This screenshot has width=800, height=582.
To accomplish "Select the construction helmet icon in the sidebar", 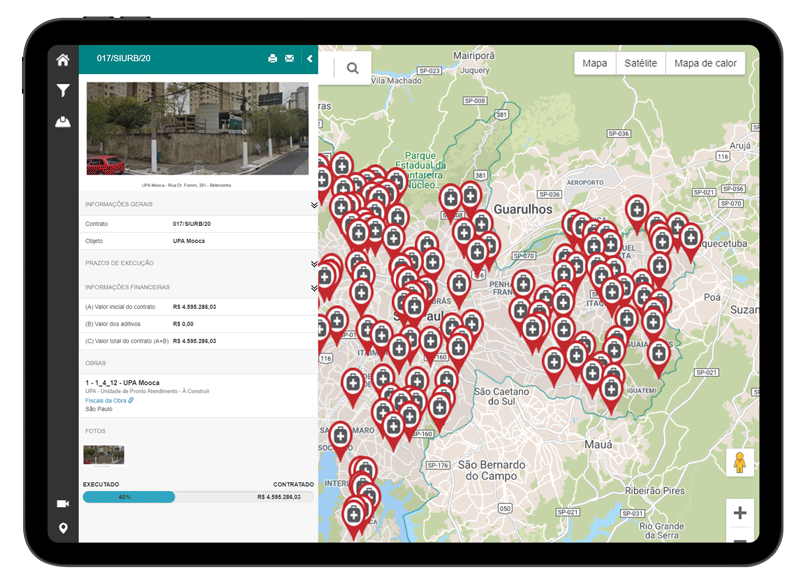I will (62, 122).
